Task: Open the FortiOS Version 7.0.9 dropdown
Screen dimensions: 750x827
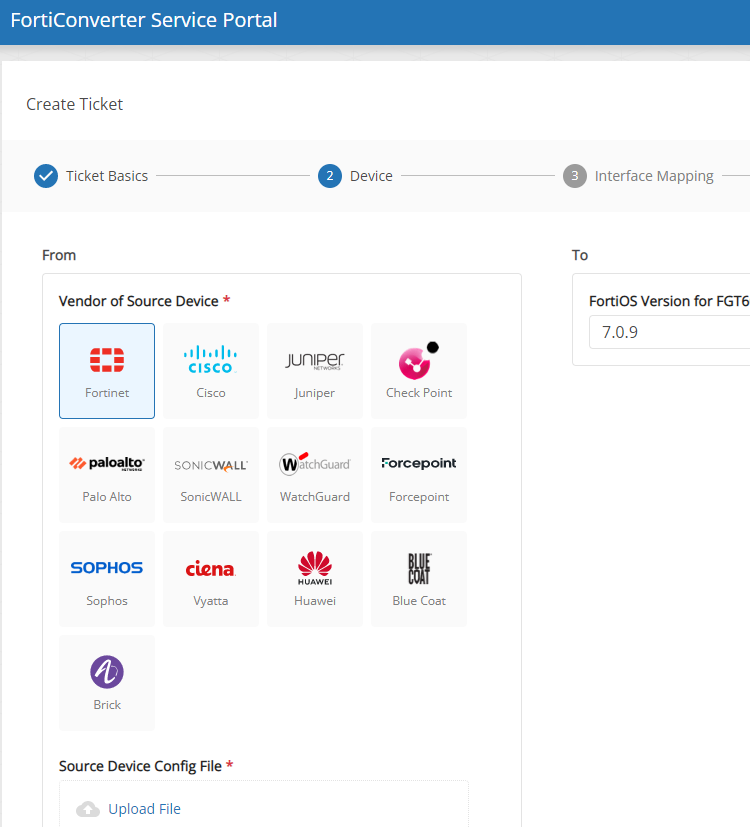Action: coord(670,332)
